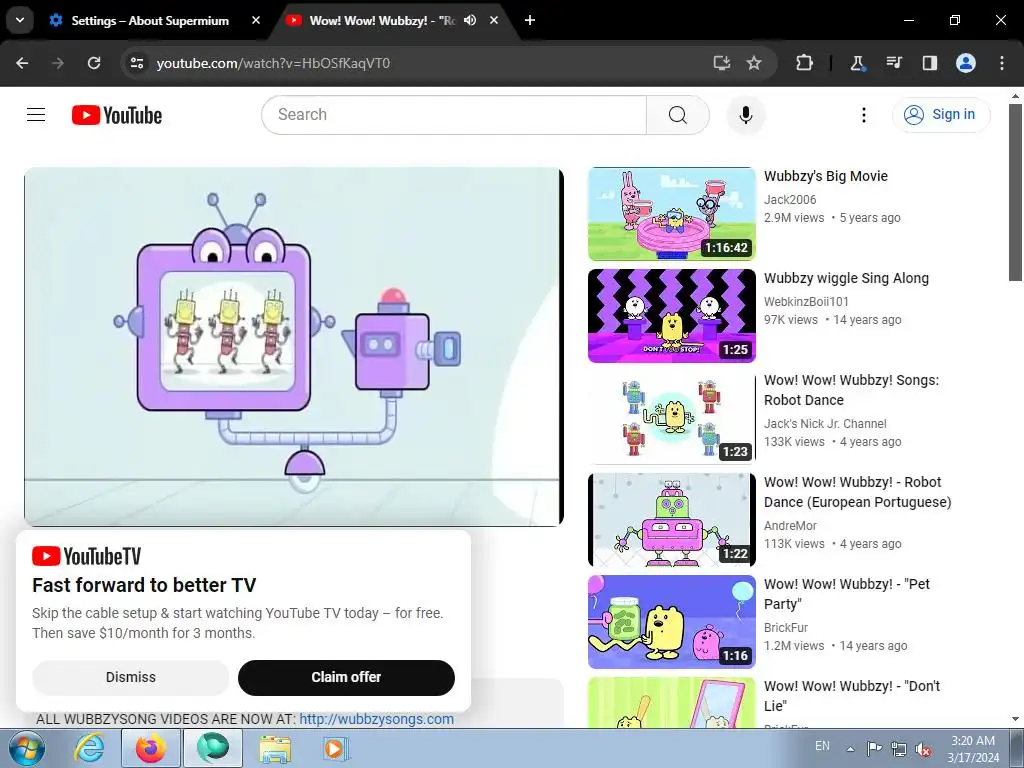Click channel name Jack's Nick Jr. Channel
This screenshot has height=768, width=1024.
point(825,424)
